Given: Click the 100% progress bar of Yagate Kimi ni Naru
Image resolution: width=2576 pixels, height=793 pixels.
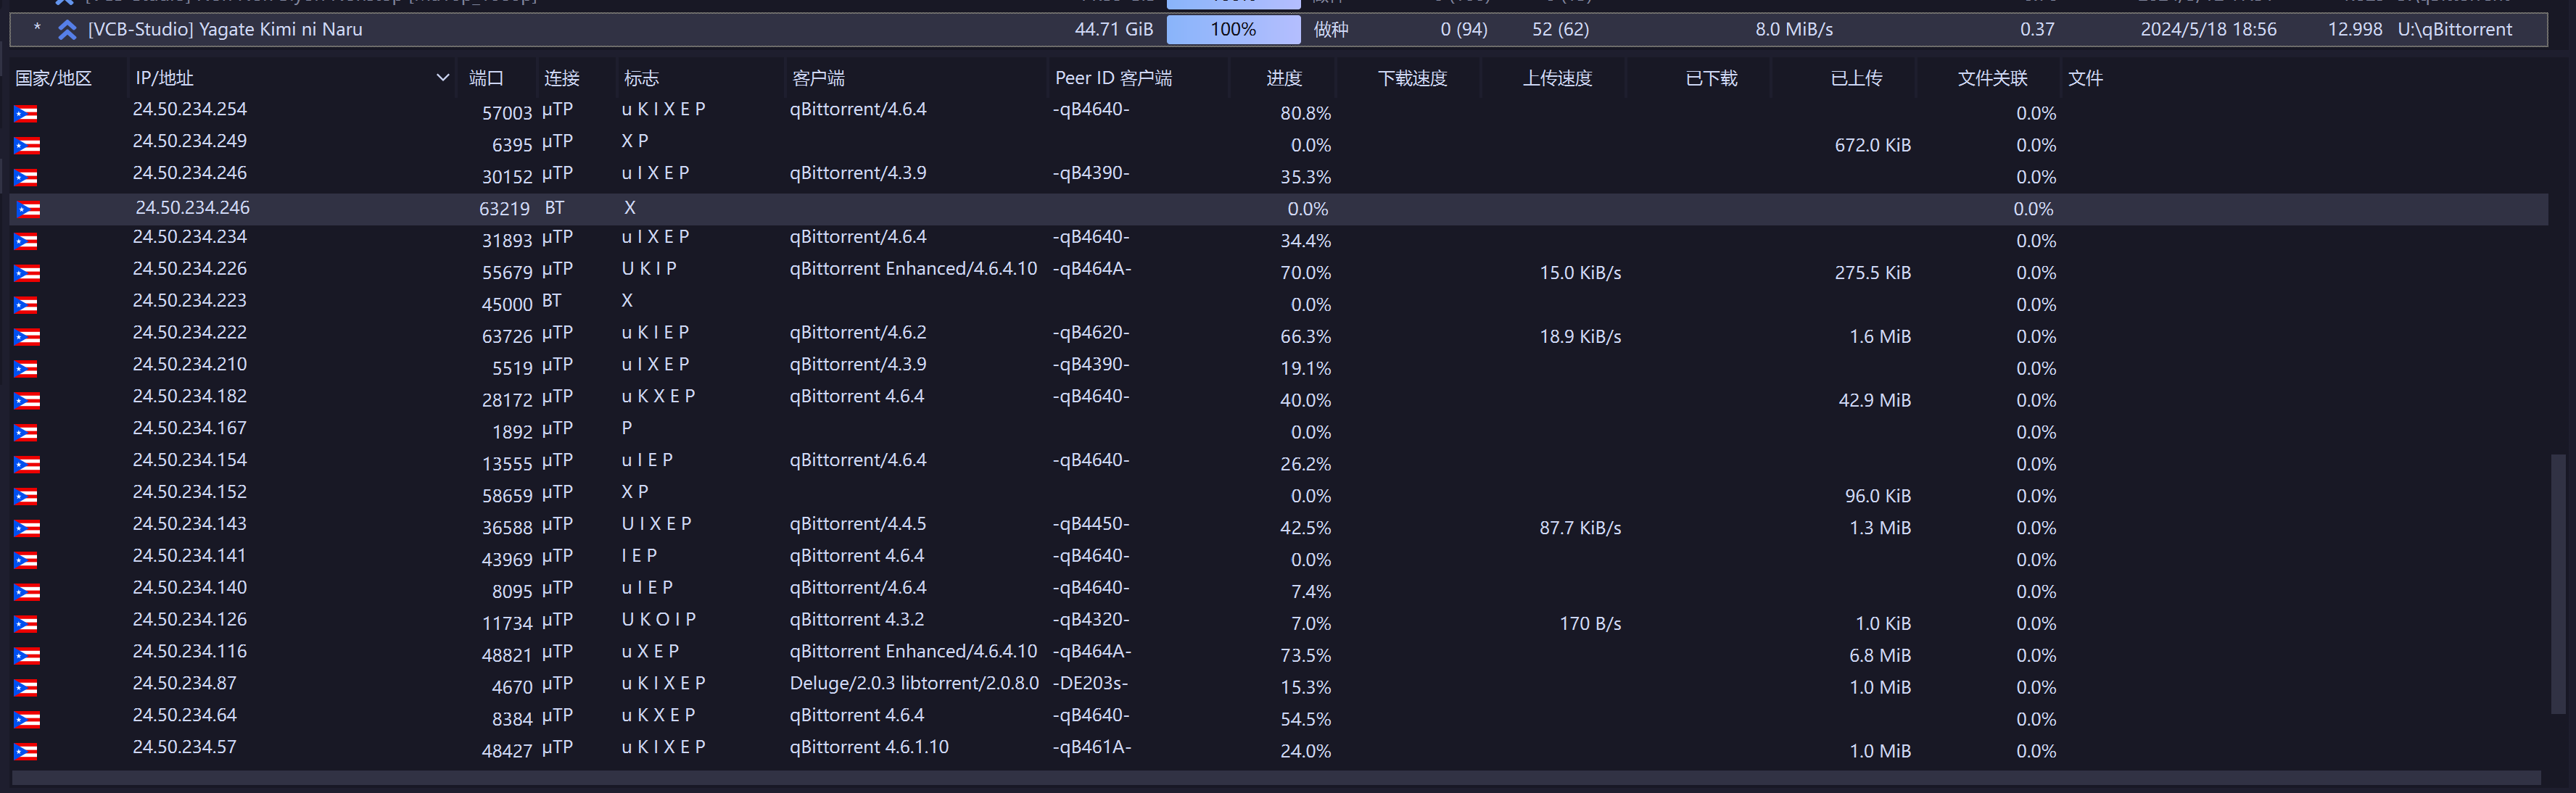Looking at the screenshot, I should click(x=1233, y=30).
